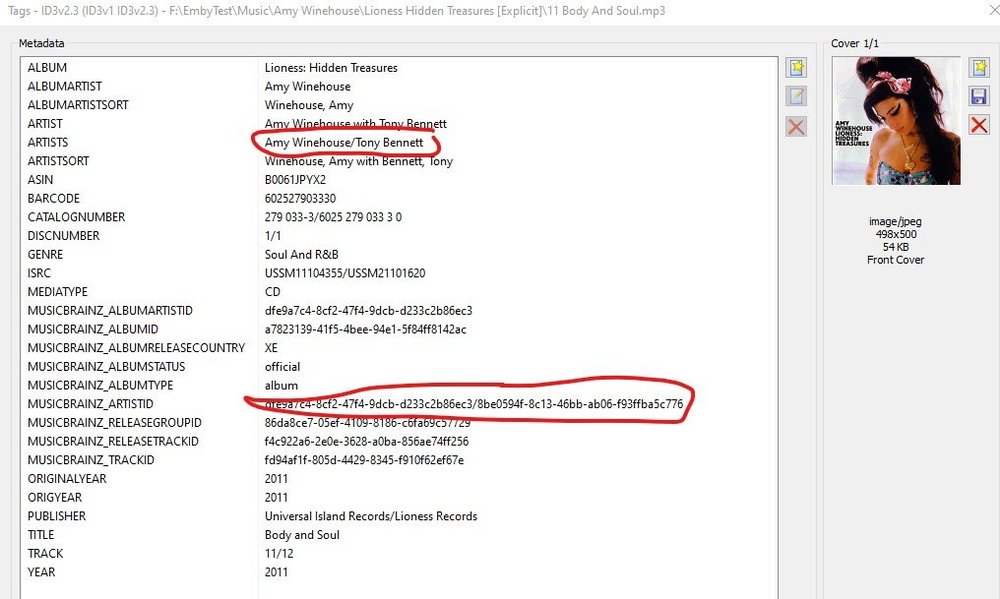Select ALBUMARTISTSORT value 'Winehouse, Amy'
This screenshot has height=599, width=1000.
coord(309,105)
